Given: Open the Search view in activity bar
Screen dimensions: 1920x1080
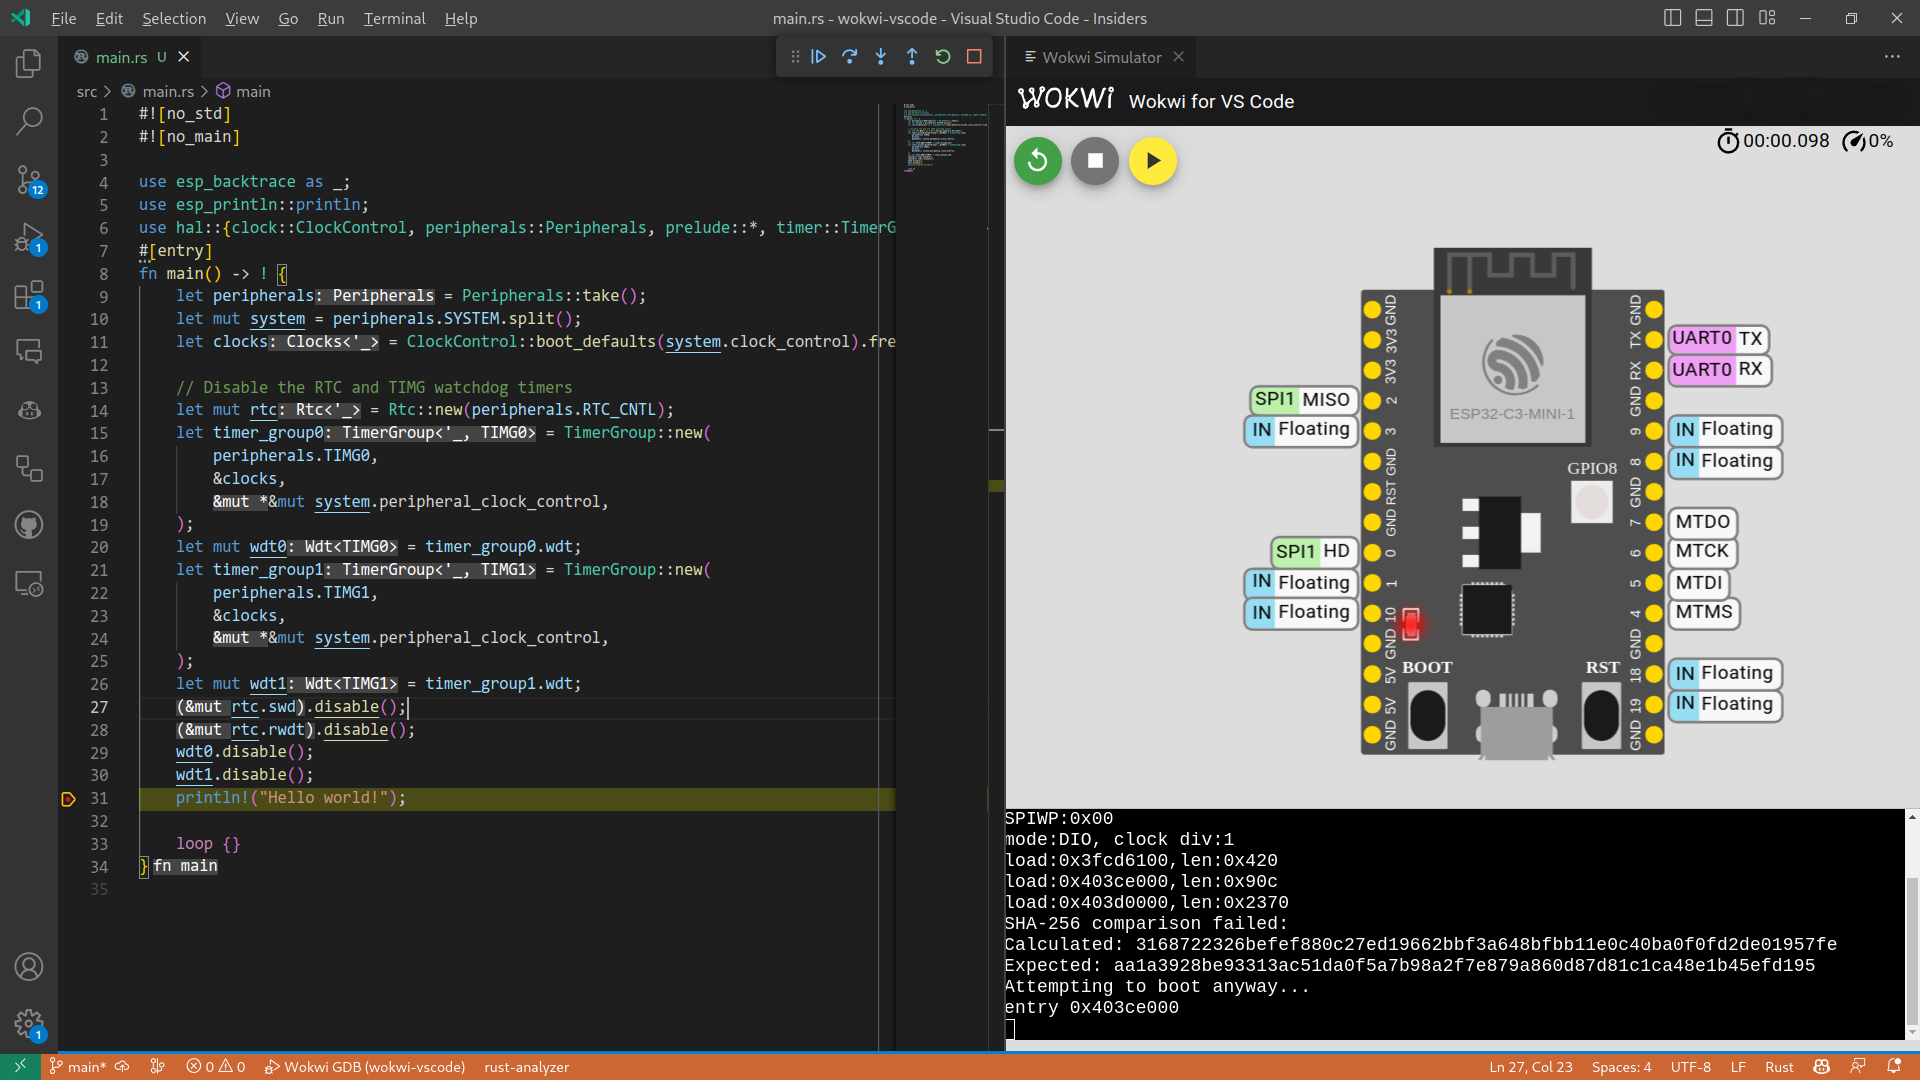Looking at the screenshot, I should coord(29,122).
